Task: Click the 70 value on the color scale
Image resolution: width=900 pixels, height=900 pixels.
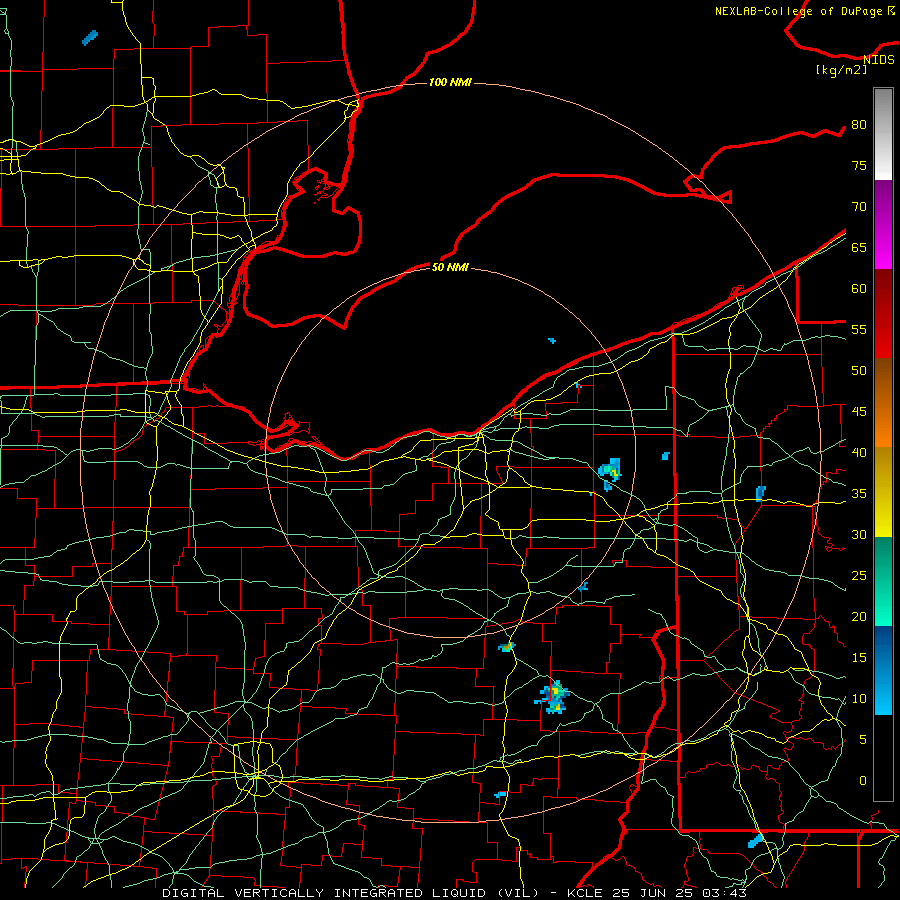Action: 859,207
